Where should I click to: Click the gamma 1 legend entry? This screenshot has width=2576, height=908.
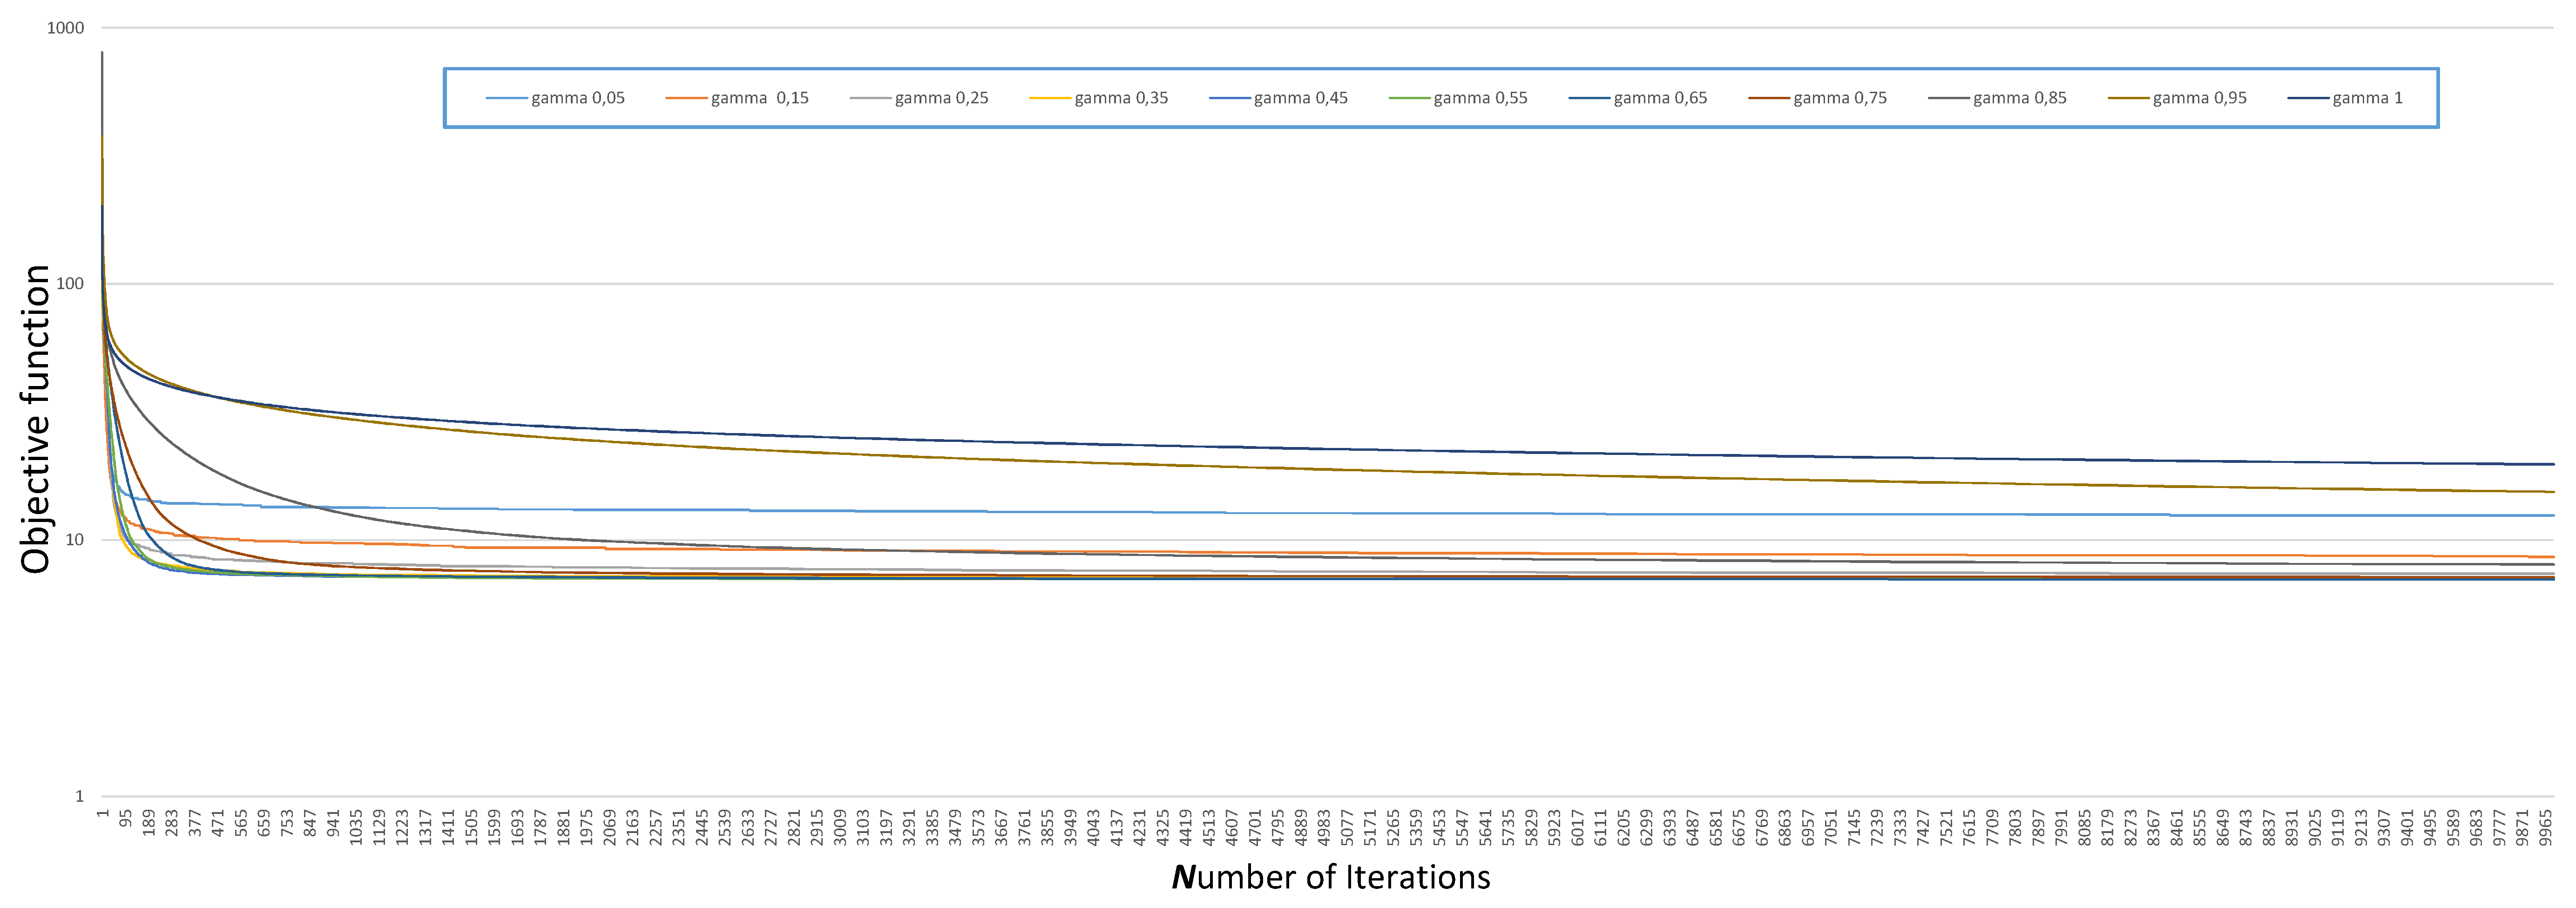coord(2367,98)
